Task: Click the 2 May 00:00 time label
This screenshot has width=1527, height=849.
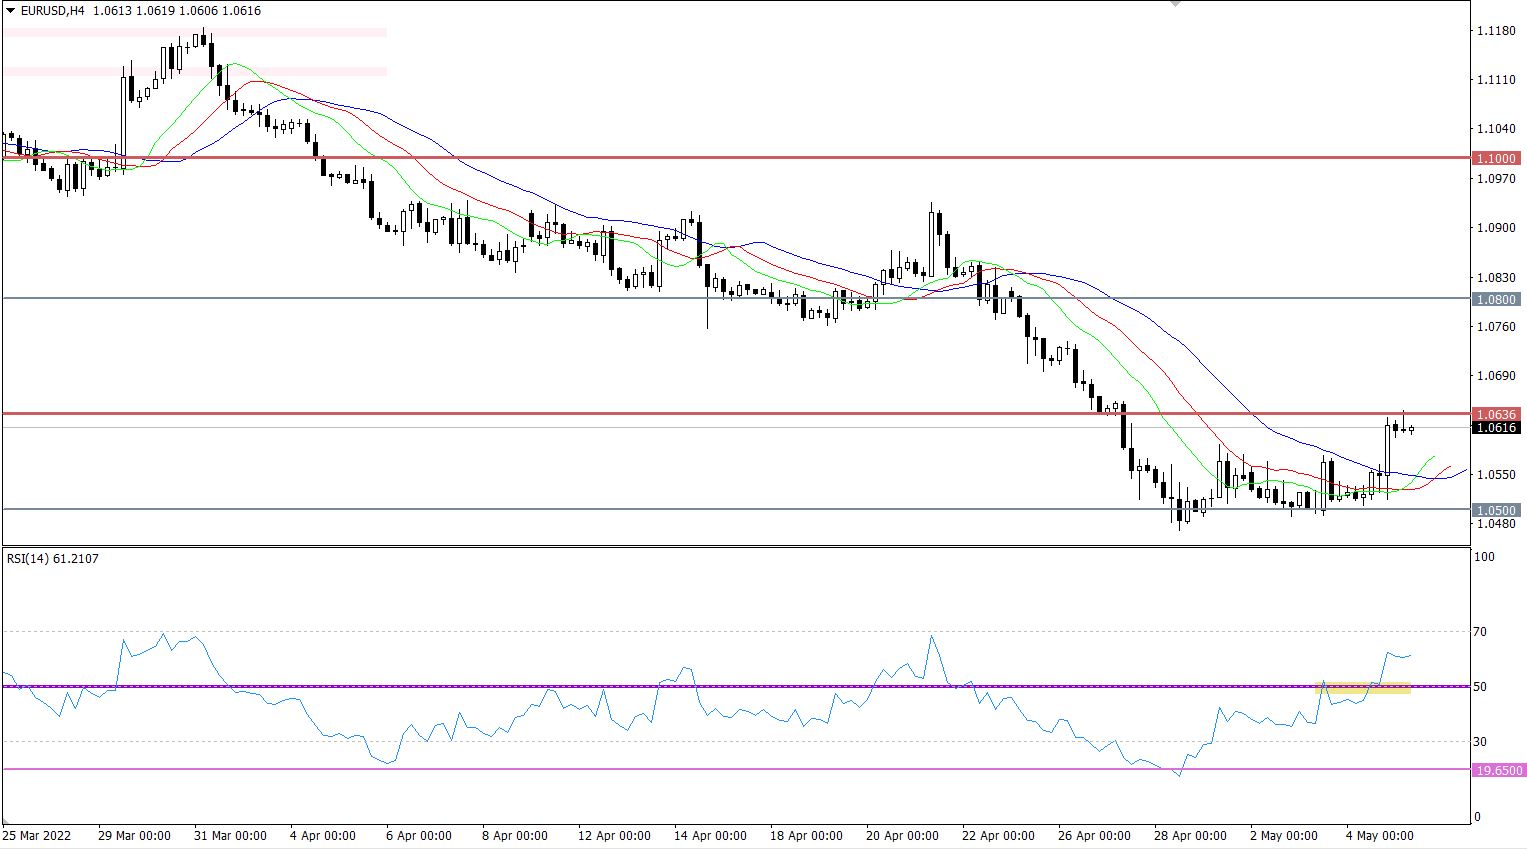Action: [x=1284, y=836]
